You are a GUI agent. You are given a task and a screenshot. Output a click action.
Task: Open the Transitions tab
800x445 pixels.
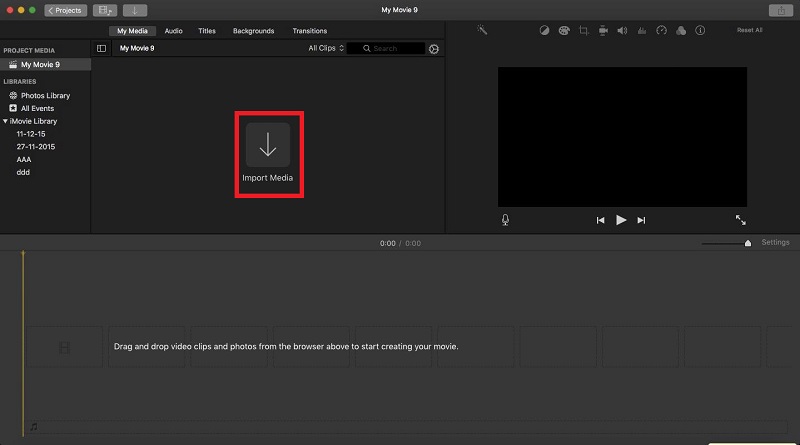(310, 31)
